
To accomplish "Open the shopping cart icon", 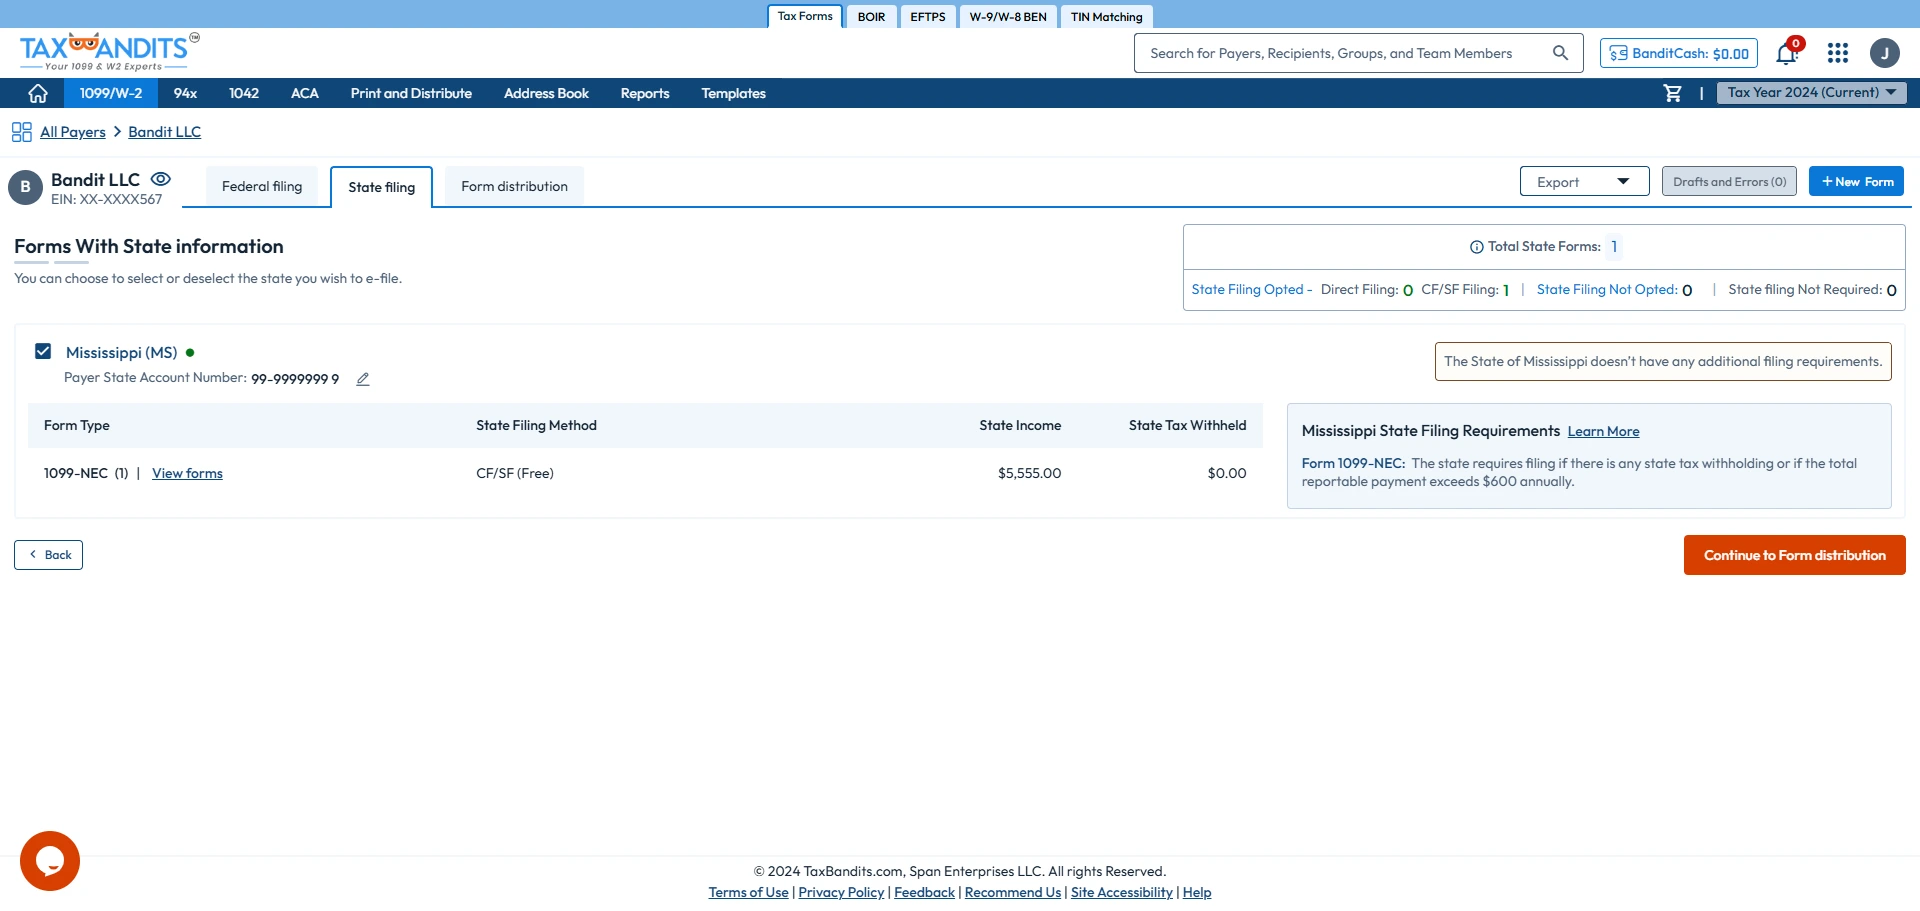I will (x=1672, y=93).
